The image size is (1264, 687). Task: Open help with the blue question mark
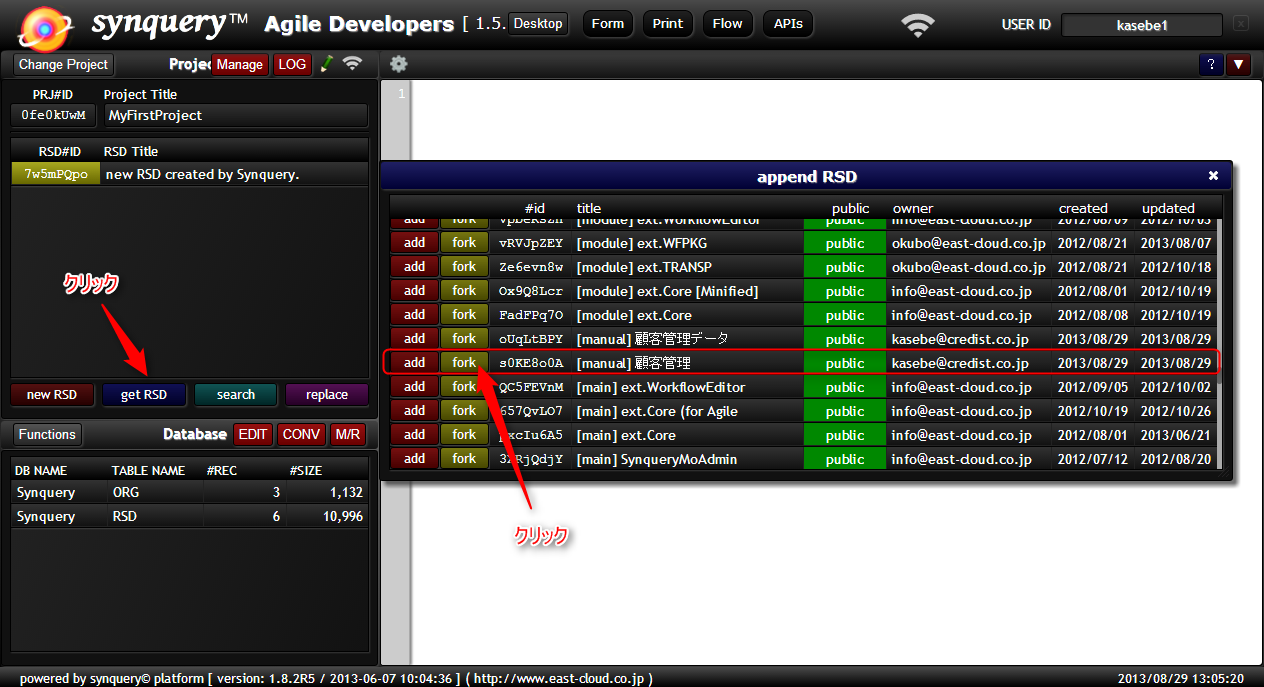point(1211,64)
